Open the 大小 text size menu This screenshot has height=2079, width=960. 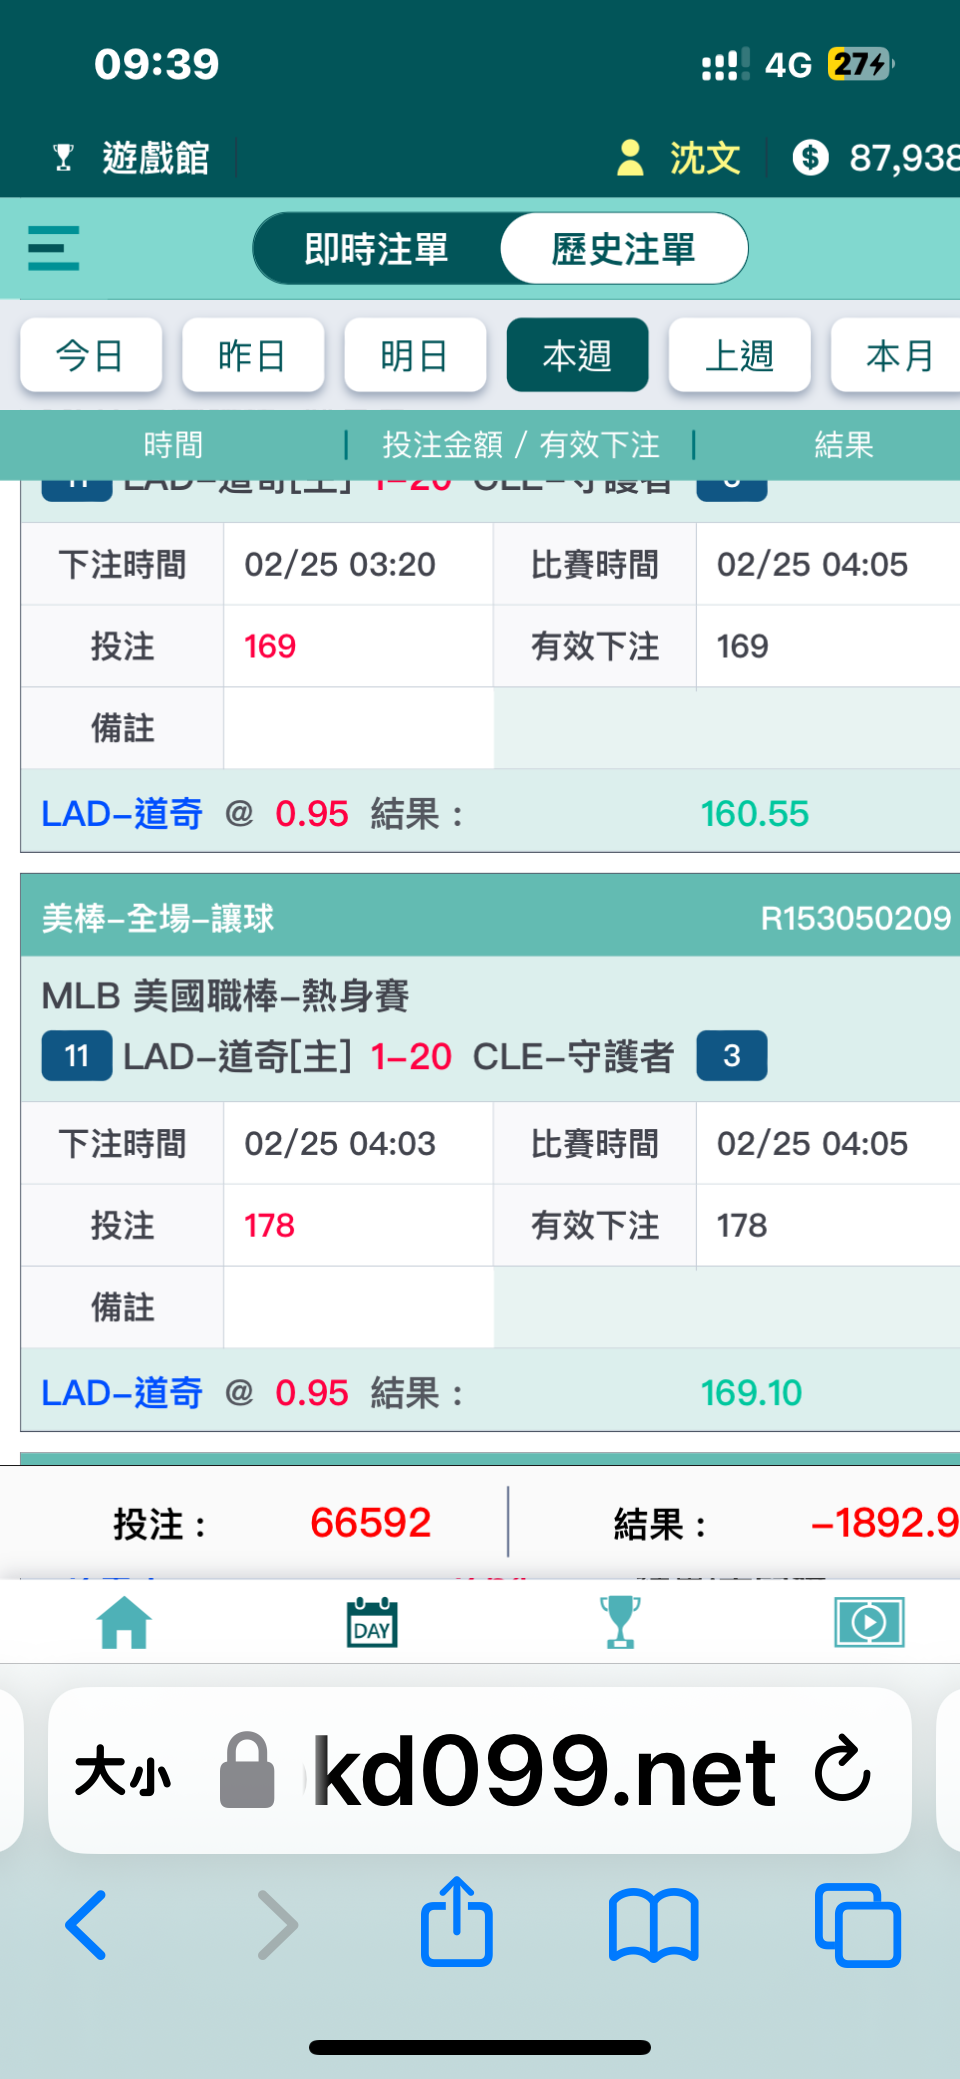coord(123,1771)
